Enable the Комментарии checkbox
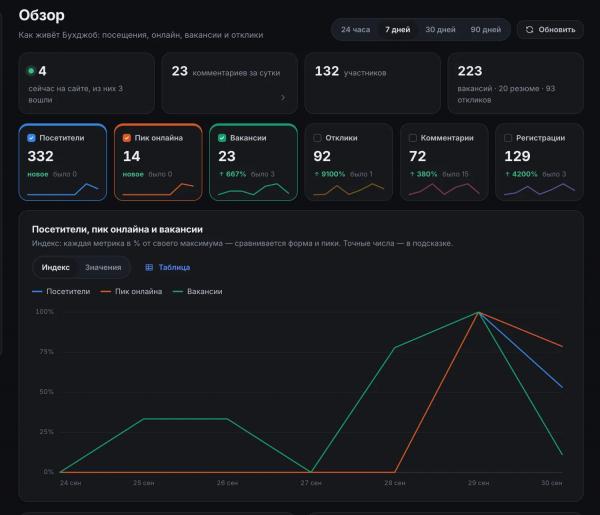This screenshot has width=600, height=515. click(x=412, y=138)
